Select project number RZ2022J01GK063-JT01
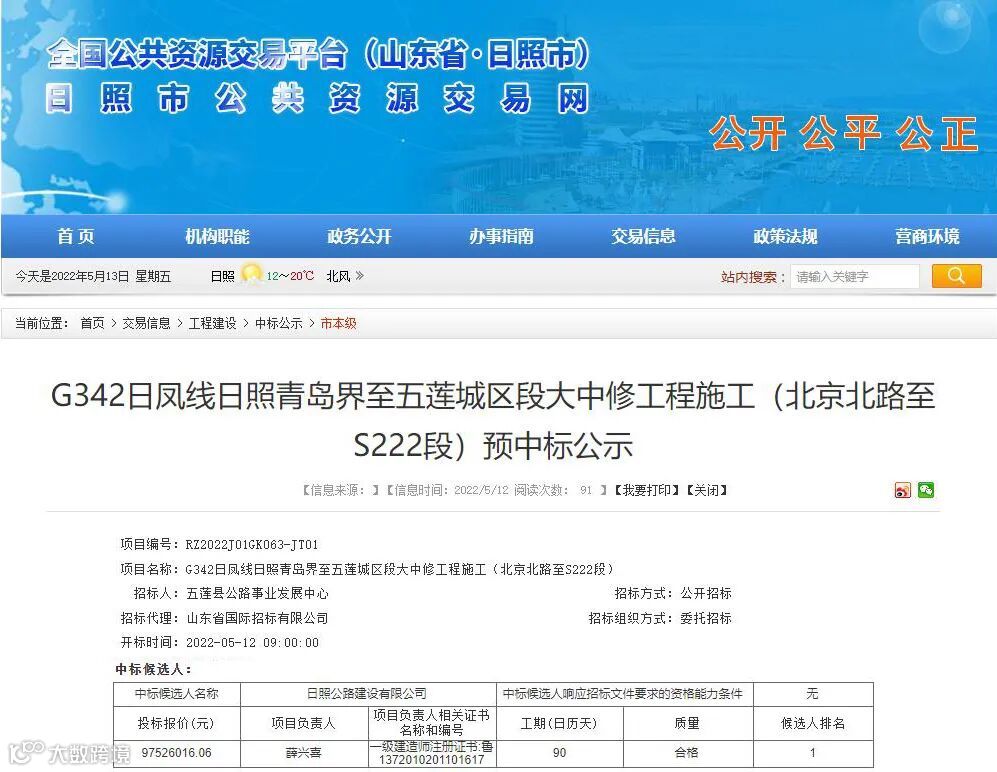 [x=252, y=544]
